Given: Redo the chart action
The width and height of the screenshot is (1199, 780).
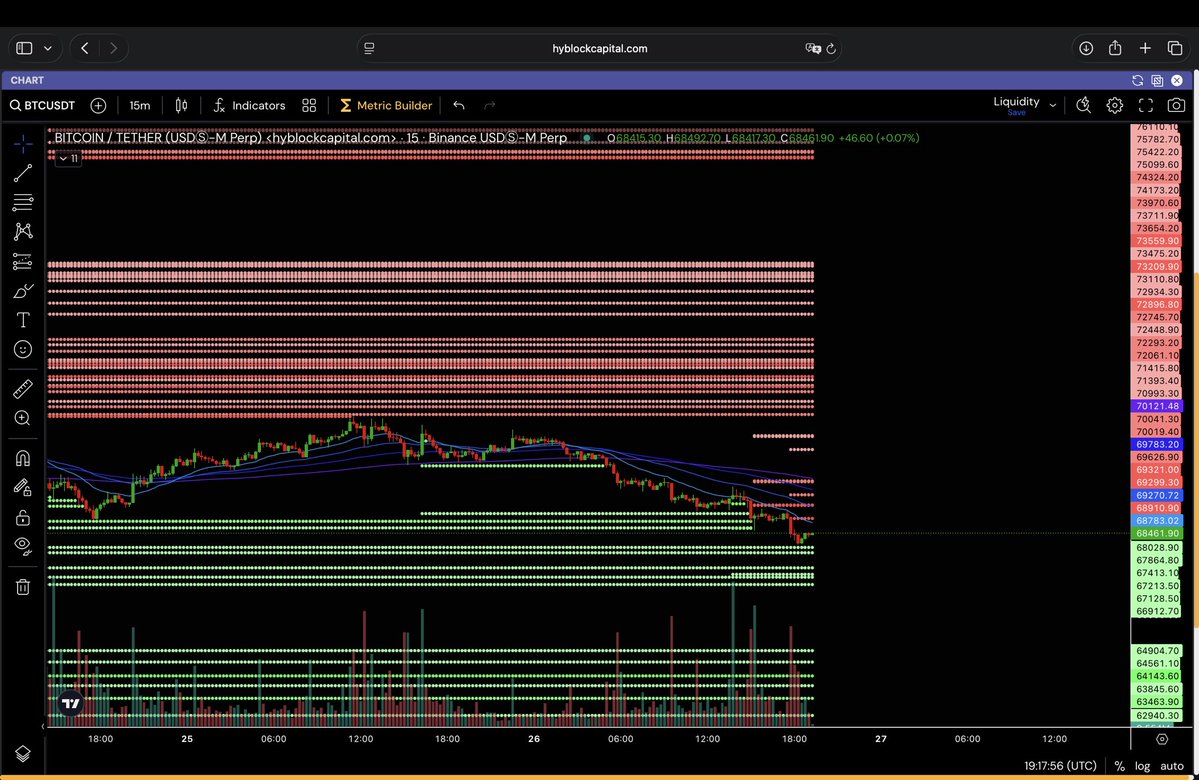Looking at the screenshot, I should click(489, 106).
